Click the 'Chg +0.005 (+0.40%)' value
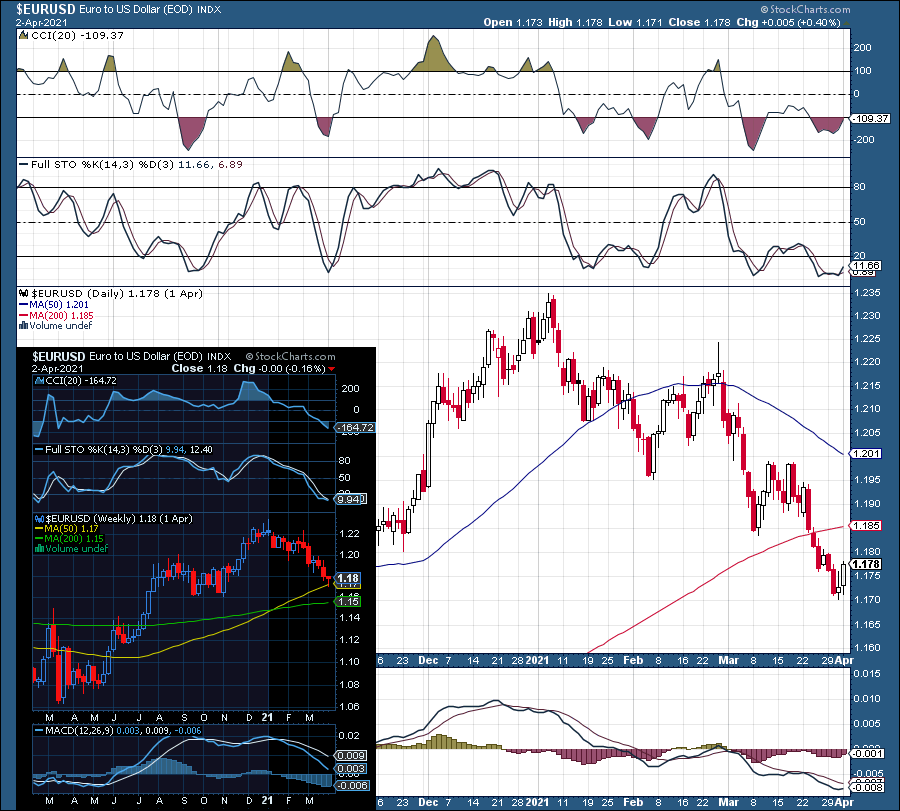 pyautogui.click(x=788, y=22)
